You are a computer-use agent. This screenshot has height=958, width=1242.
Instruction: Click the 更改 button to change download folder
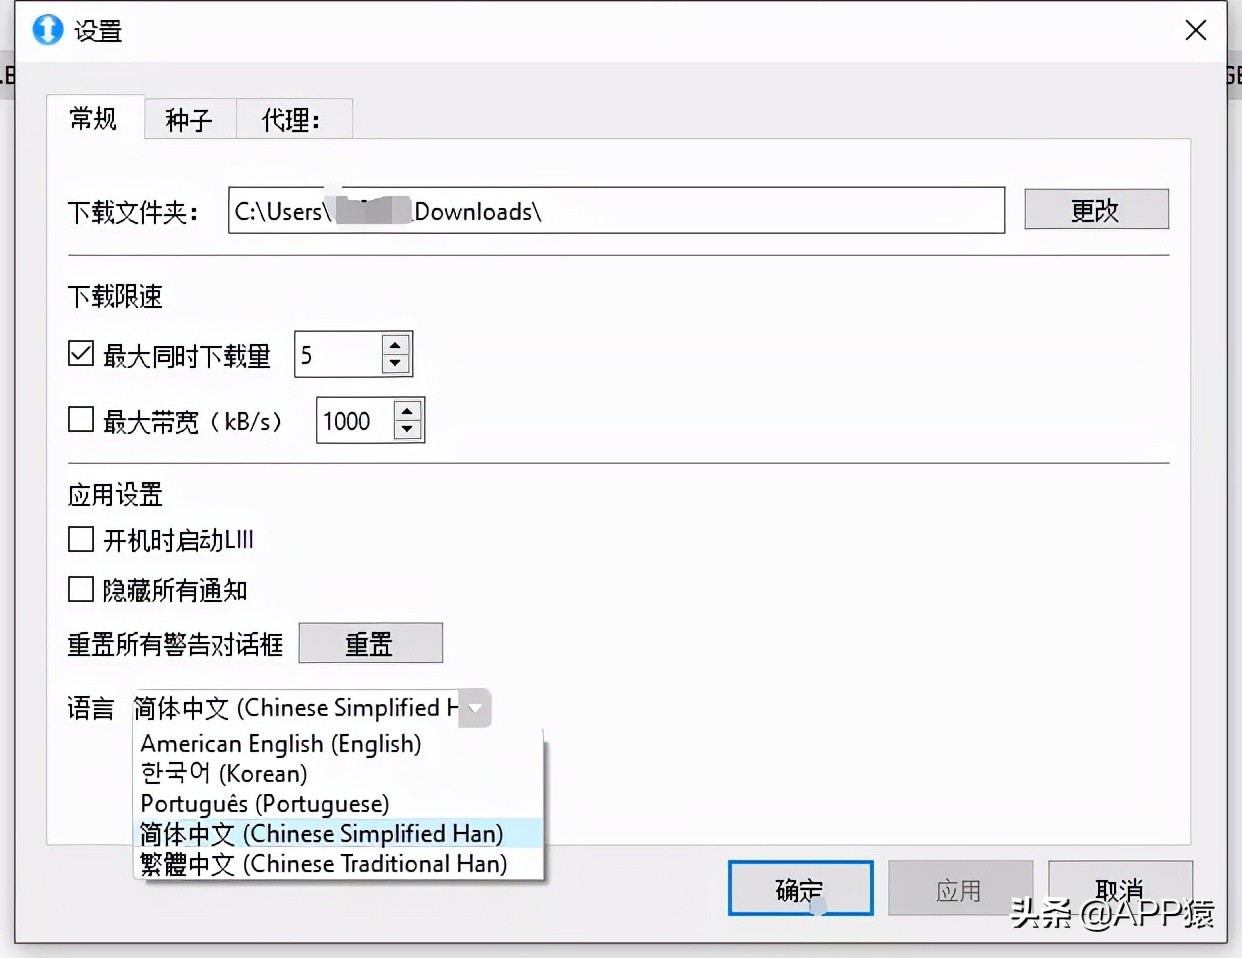pos(1096,209)
